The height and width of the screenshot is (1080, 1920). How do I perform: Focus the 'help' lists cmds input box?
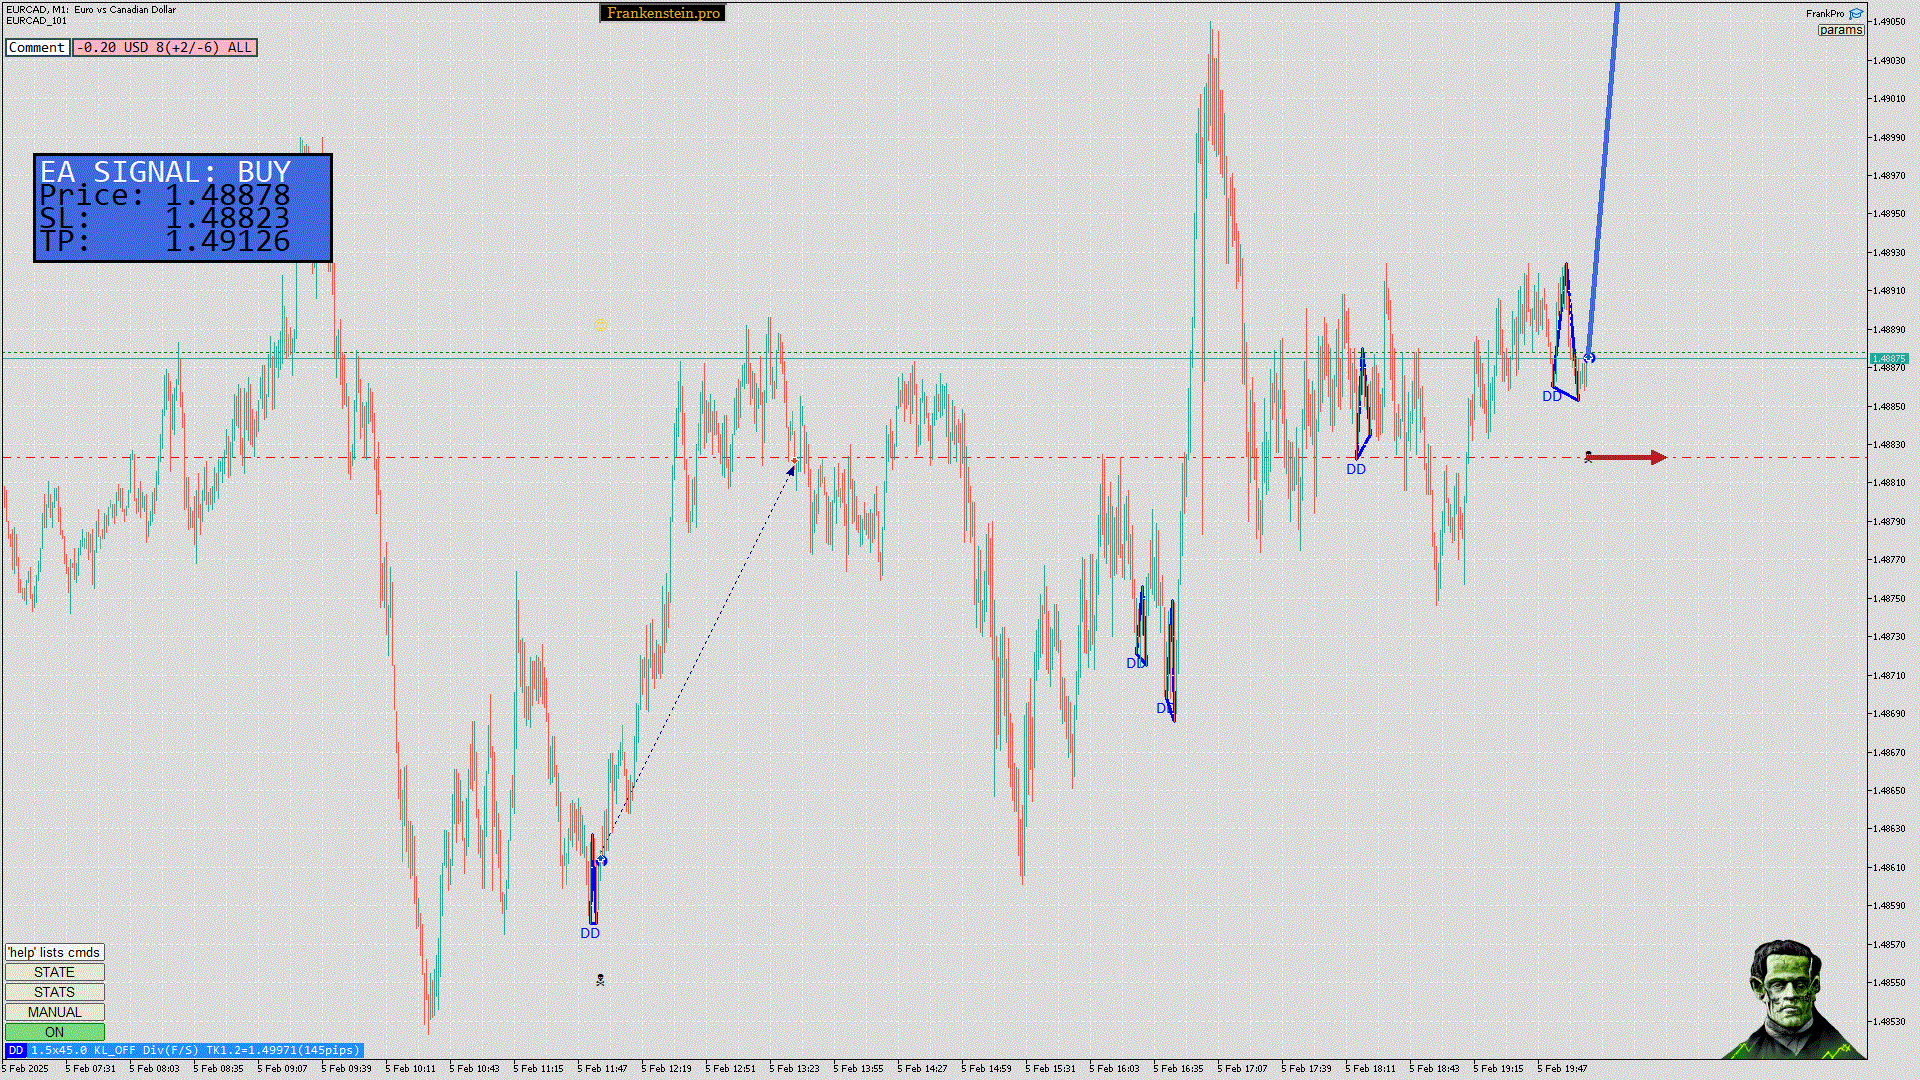click(54, 952)
